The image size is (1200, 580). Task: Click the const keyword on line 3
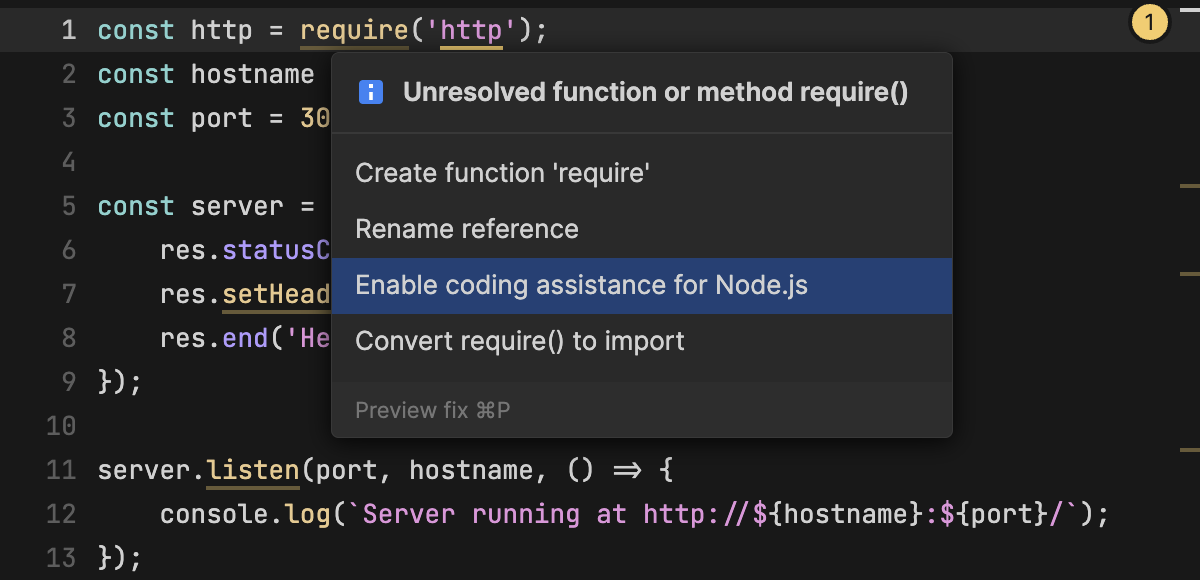136,118
